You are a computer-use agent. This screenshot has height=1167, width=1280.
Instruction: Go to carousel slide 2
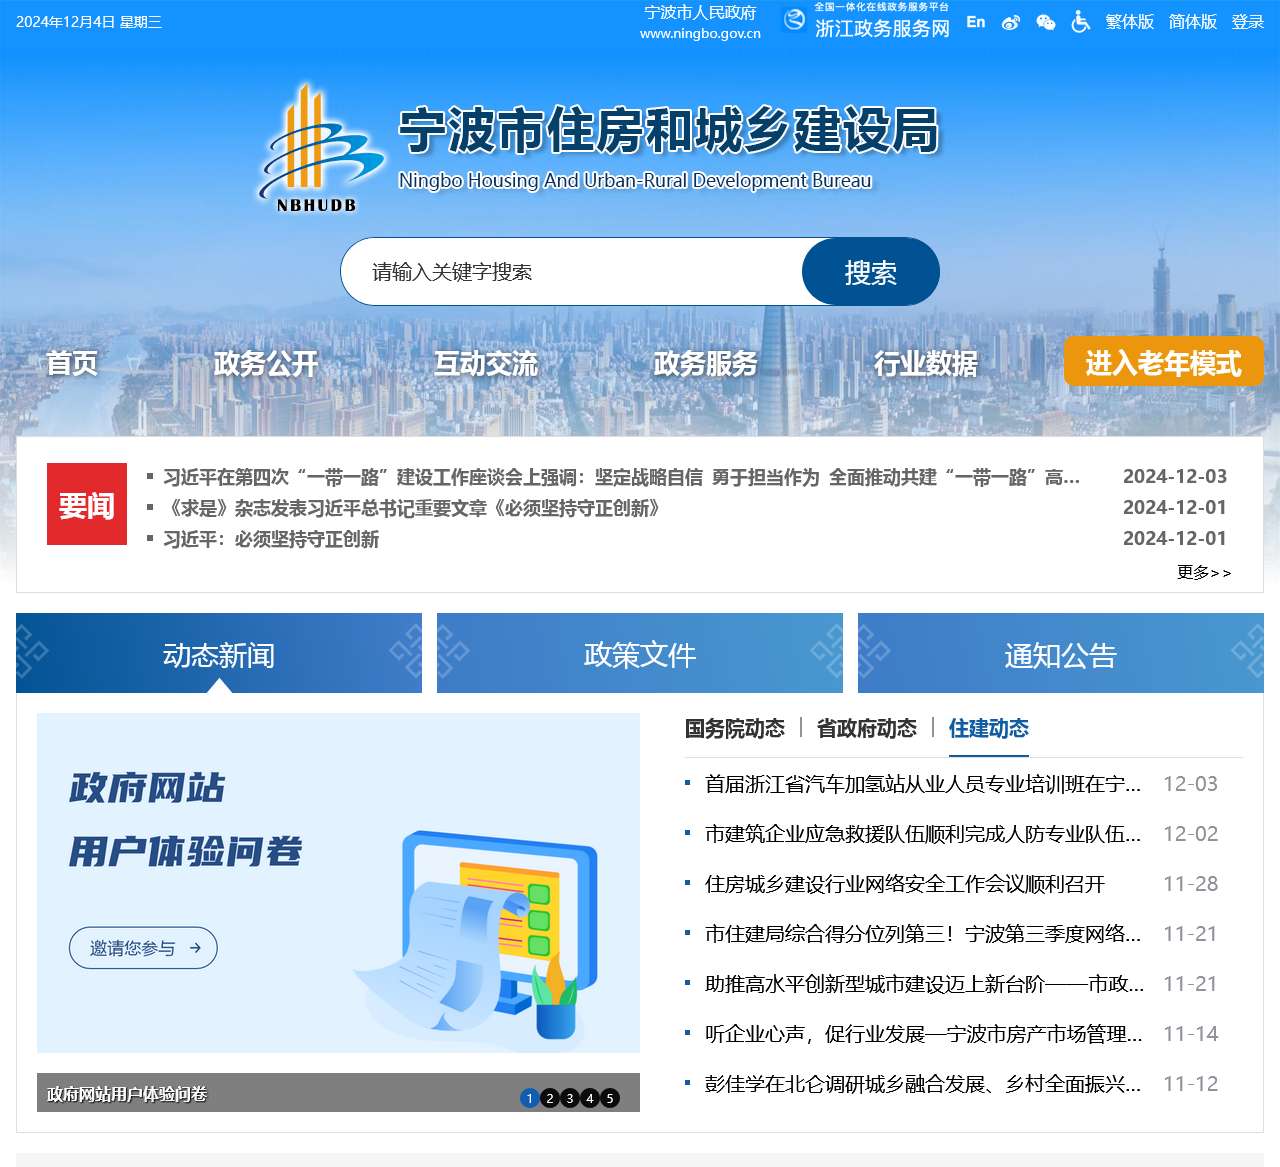coord(550,1098)
